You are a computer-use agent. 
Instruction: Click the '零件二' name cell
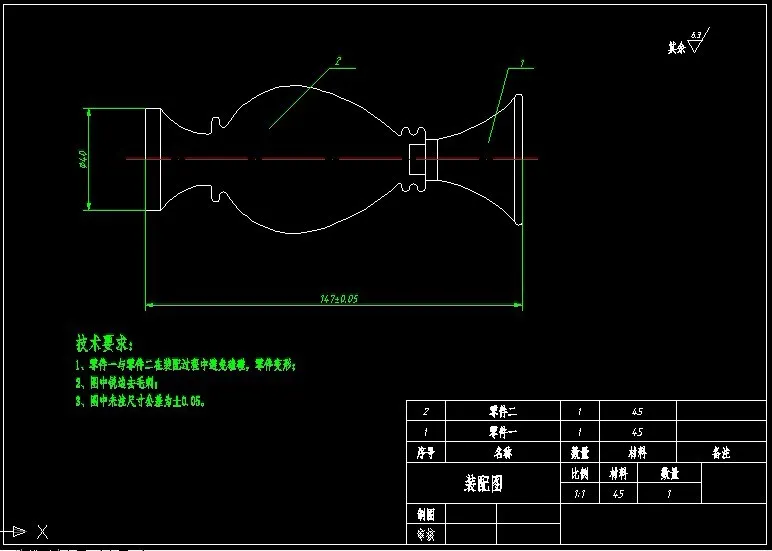click(503, 411)
